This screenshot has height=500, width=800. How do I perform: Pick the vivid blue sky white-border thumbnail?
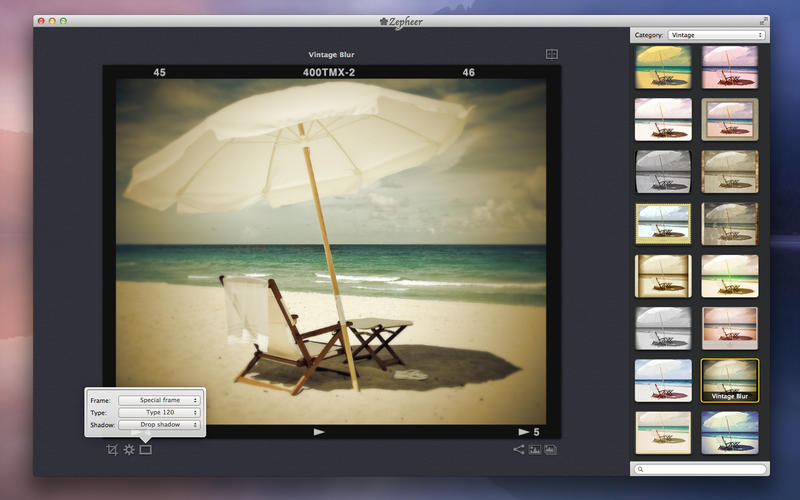[x=663, y=381]
